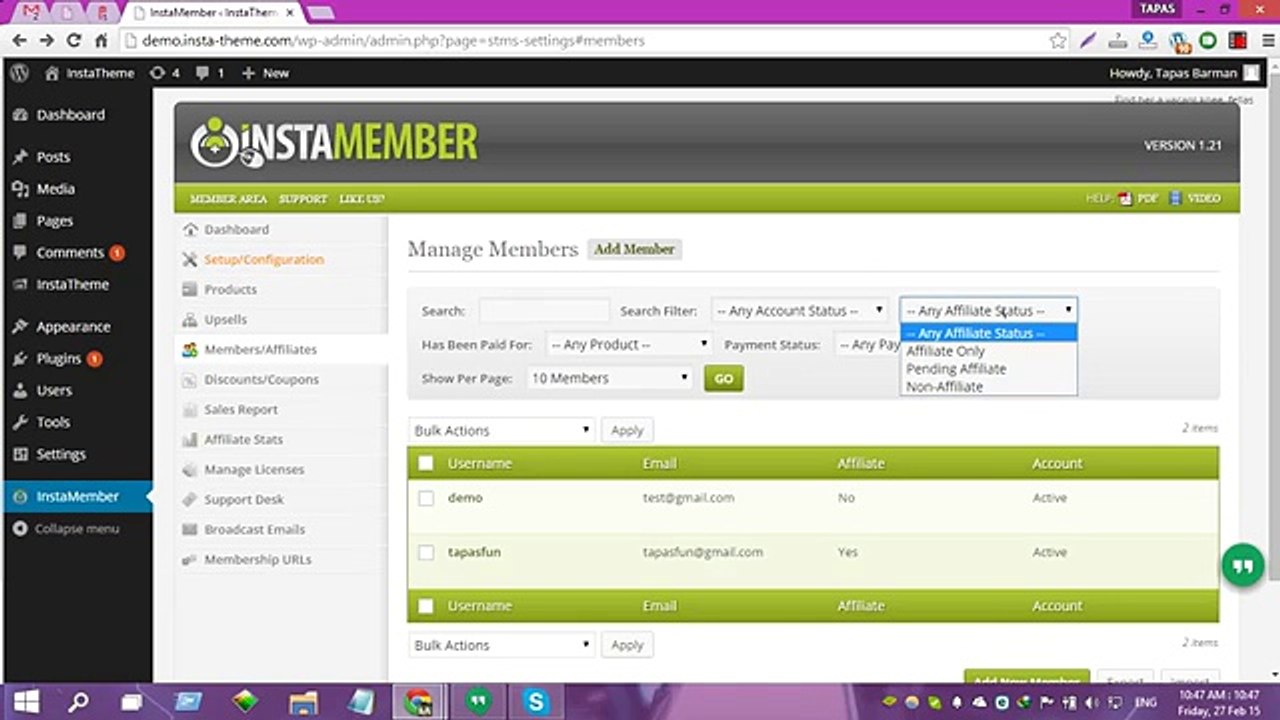Open Show Per Page 10 Members dropdown
Screen dimensions: 1280x720
(610, 378)
